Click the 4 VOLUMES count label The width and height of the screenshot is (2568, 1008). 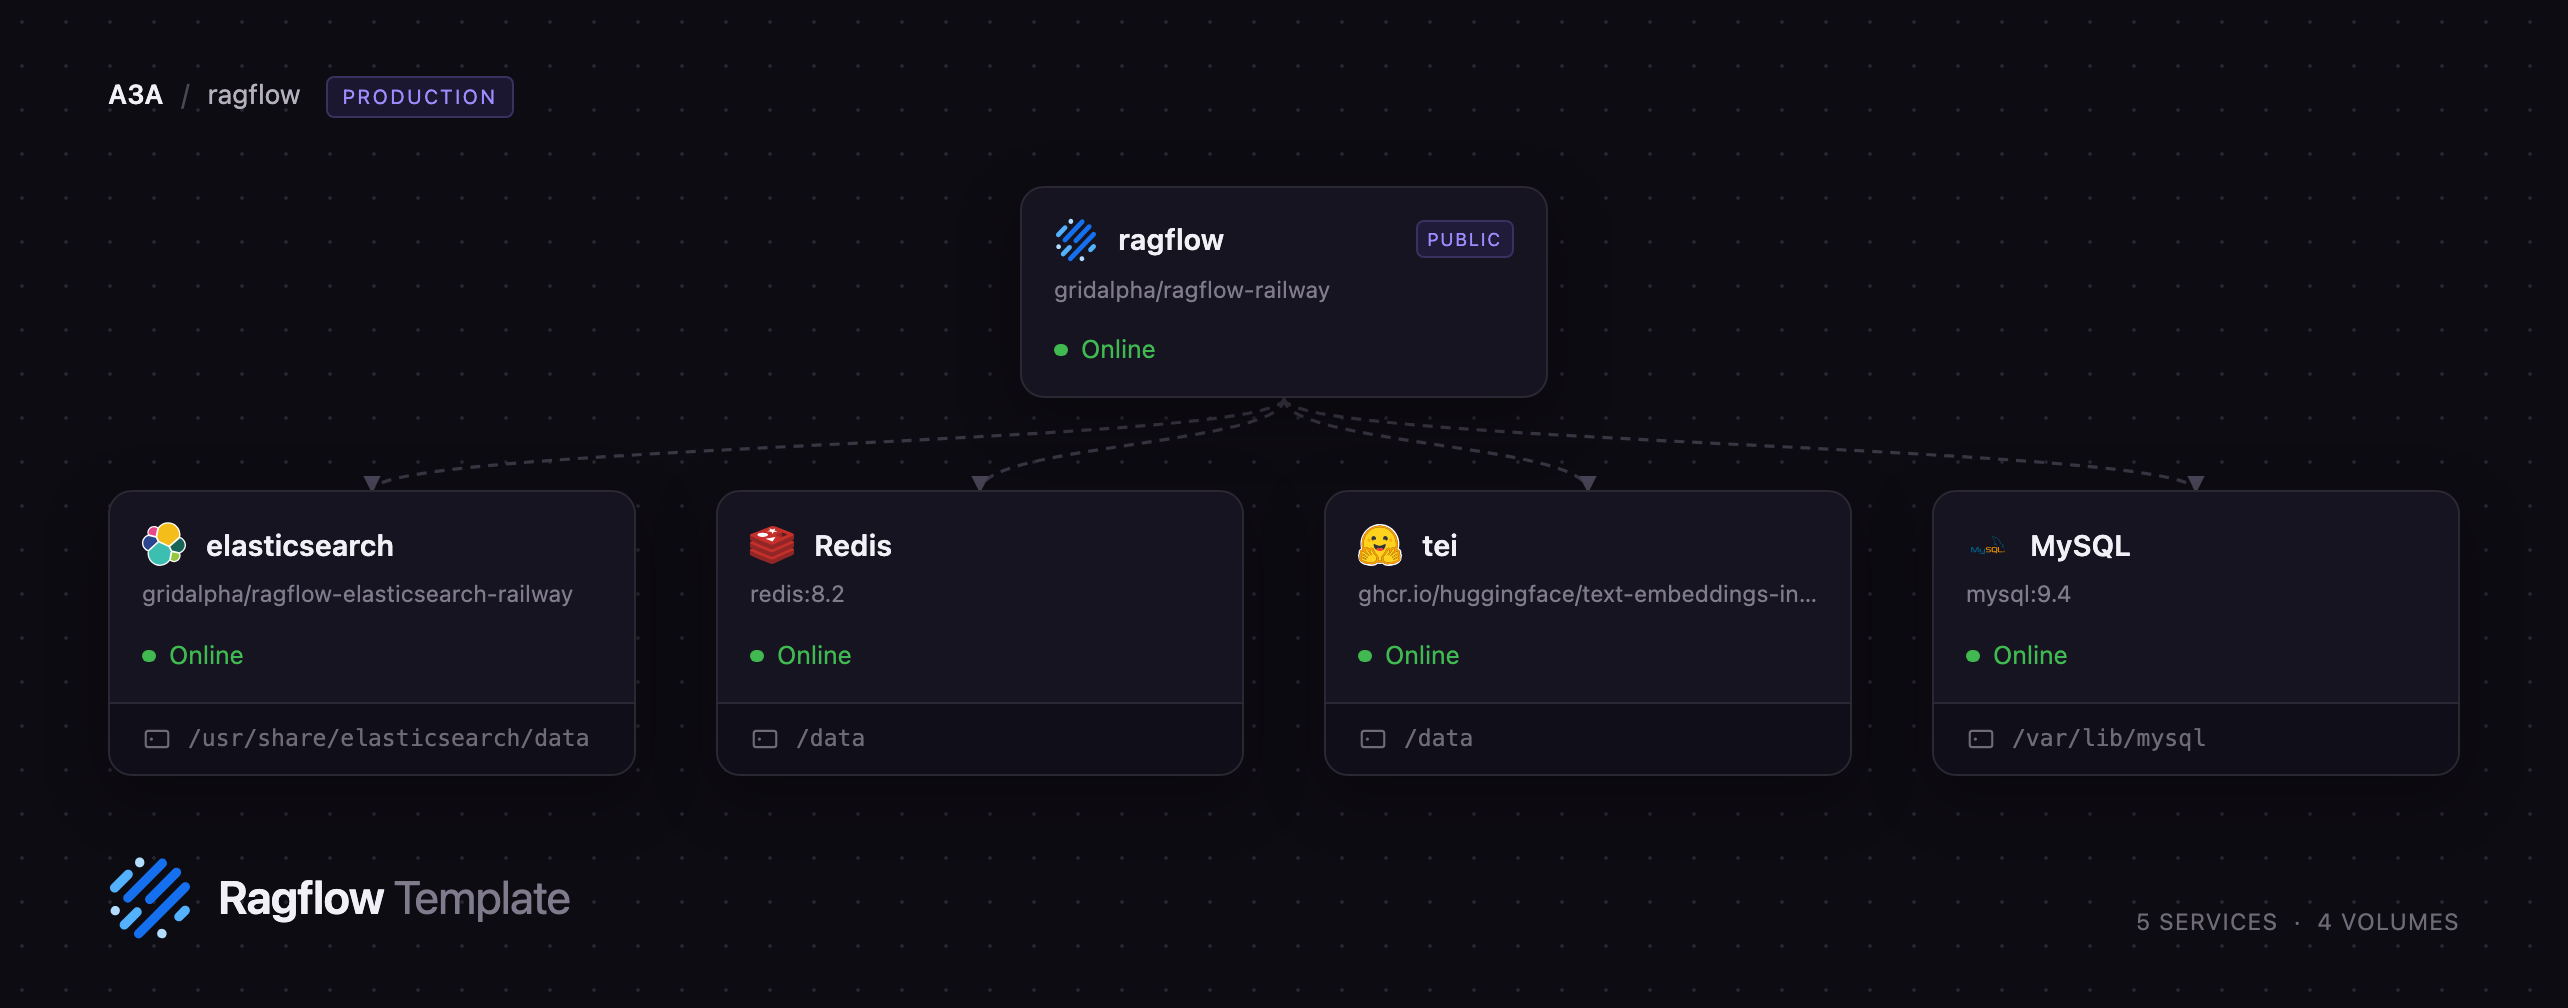tap(2388, 922)
